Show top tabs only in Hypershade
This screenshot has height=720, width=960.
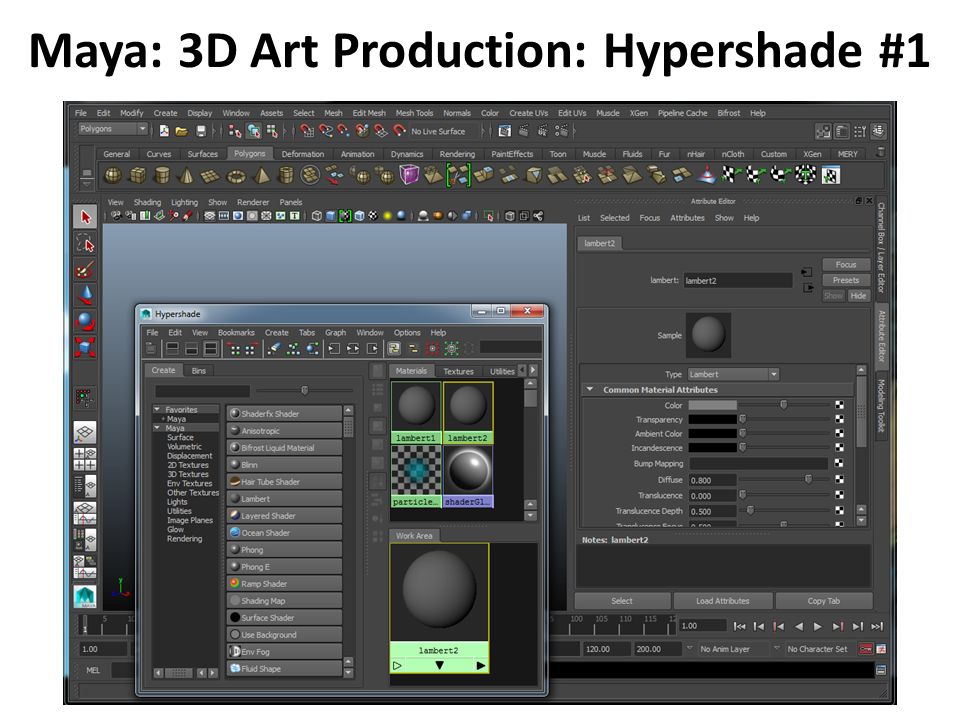[x=173, y=349]
